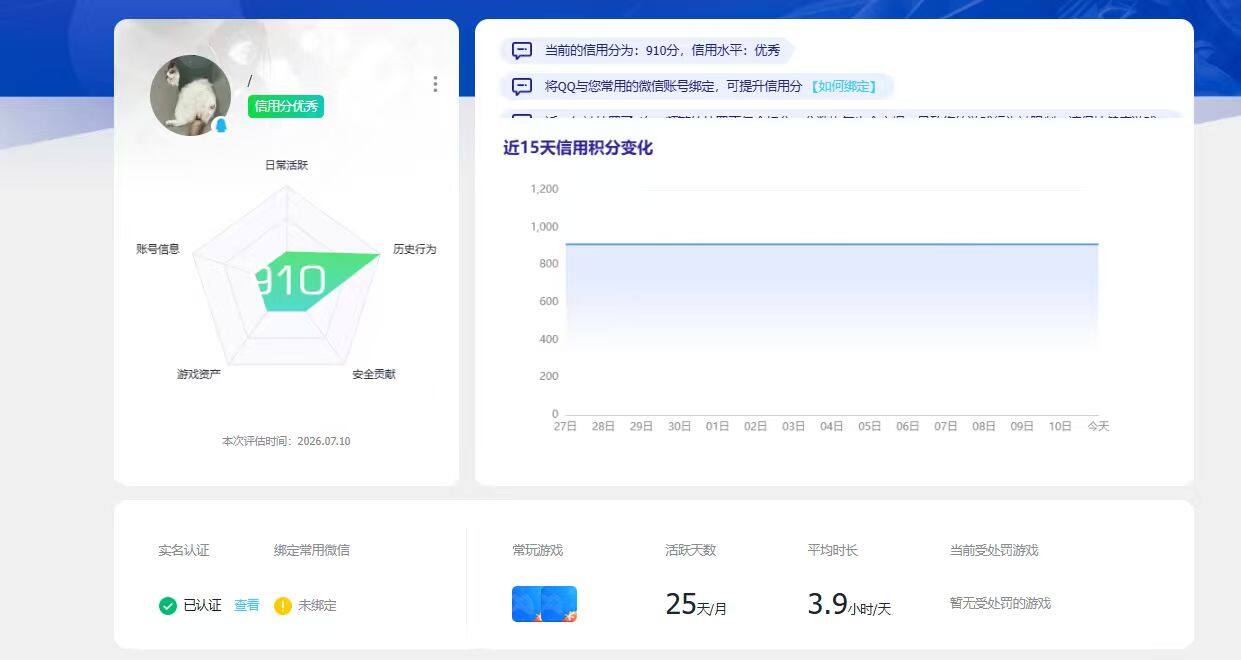This screenshot has height=660, width=1241.
Task: Click the 1,200 value on the chart axis
Action: click(544, 189)
